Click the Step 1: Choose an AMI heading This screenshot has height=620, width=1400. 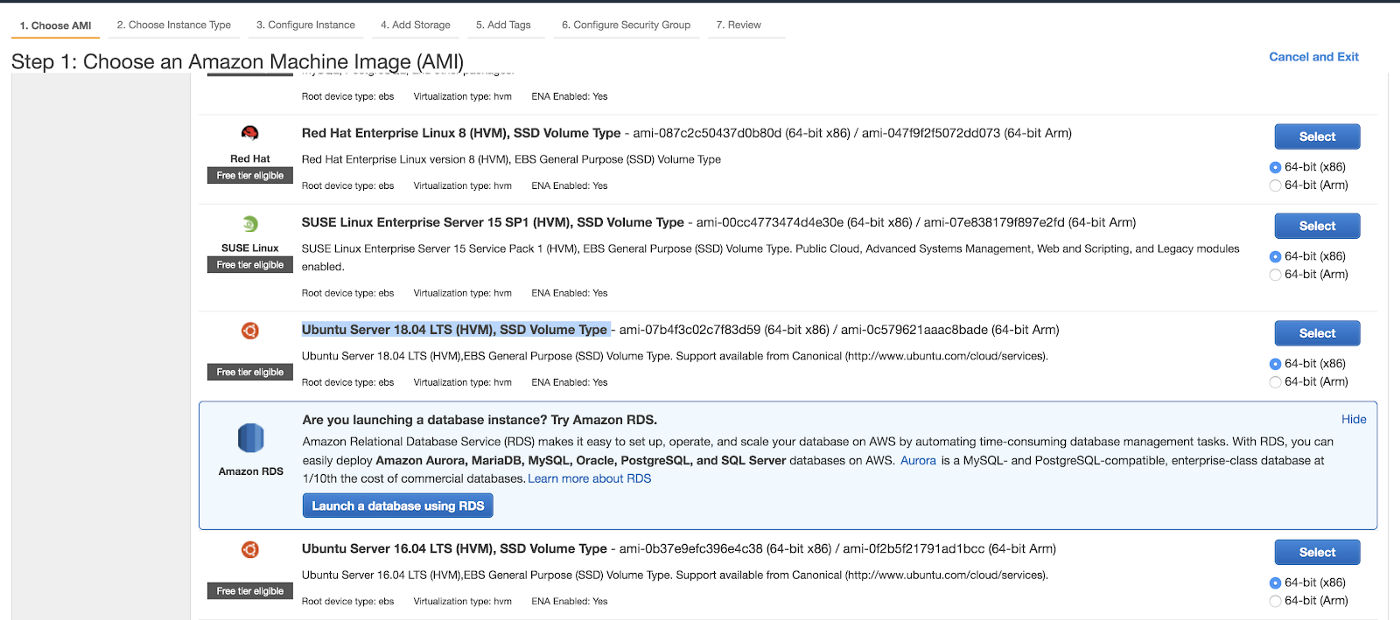click(x=238, y=61)
